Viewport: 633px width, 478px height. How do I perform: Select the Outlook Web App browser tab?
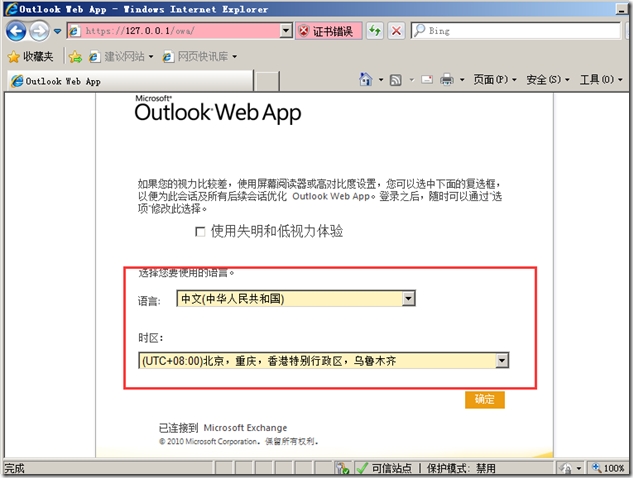coord(130,81)
